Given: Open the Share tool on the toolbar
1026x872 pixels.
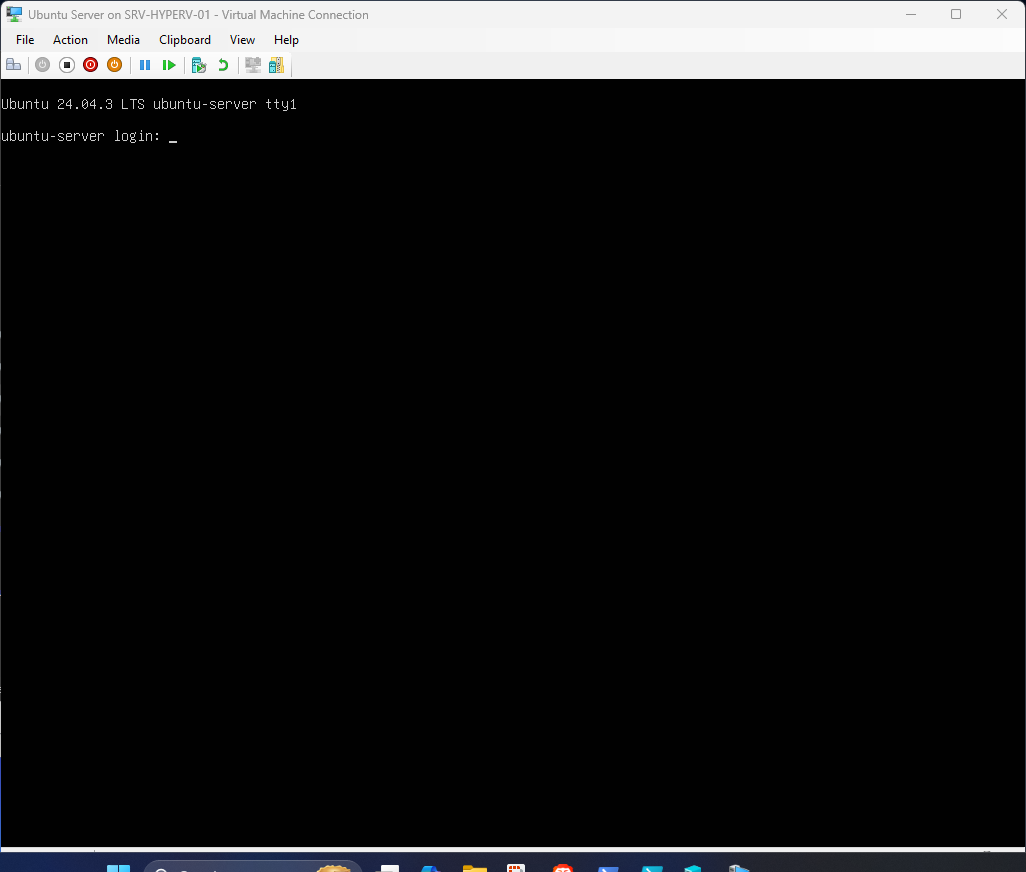Looking at the screenshot, I should pyautogui.click(x=276, y=64).
